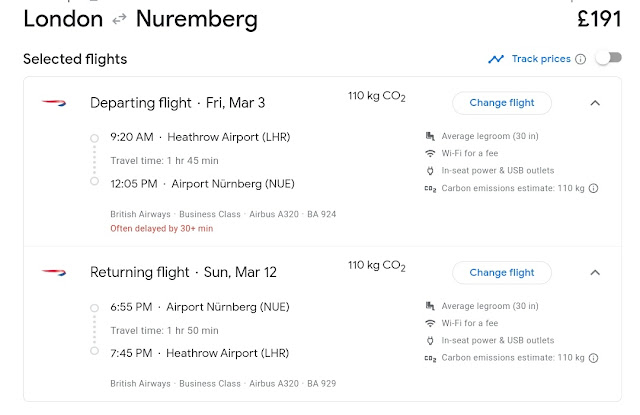
Task: Click the returning flight Wi-Fi icon
Action: (x=430, y=323)
